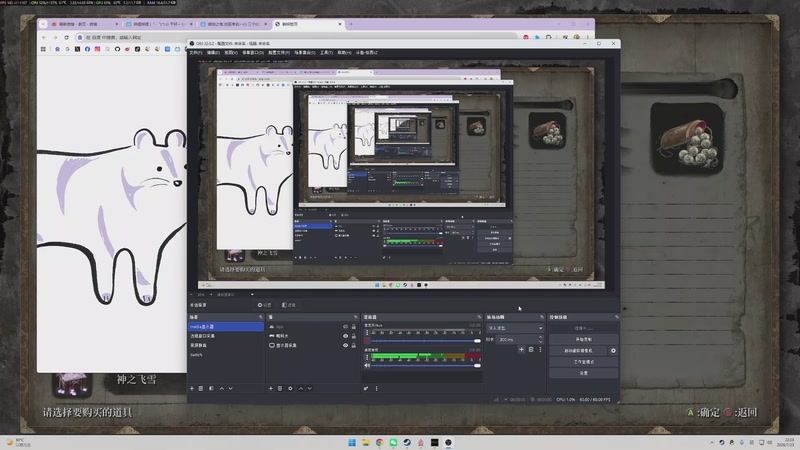Open the 停靠窗口 menu in OBS
The image size is (800, 450).
click(253, 53)
